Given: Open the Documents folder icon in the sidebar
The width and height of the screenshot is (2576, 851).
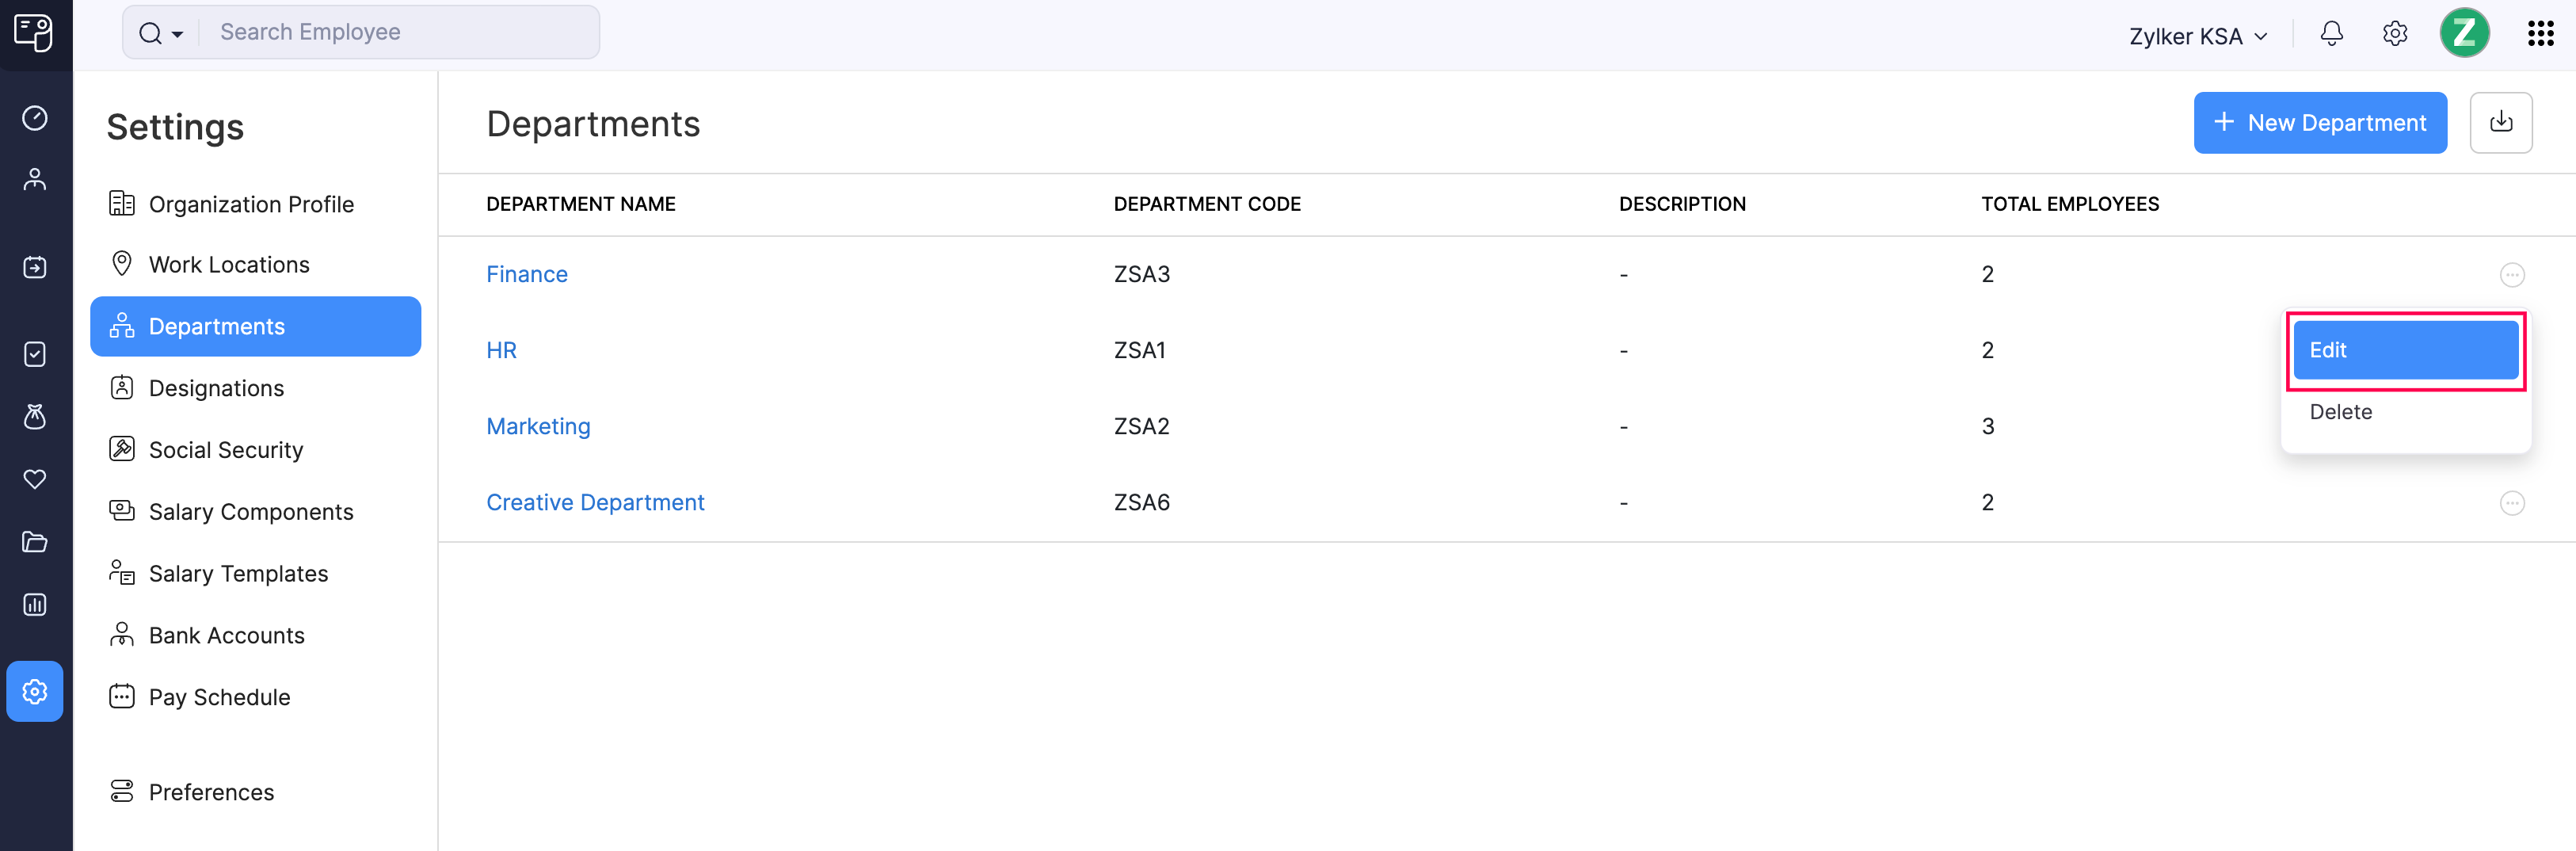Looking at the screenshot, I should tap(35, 542).
